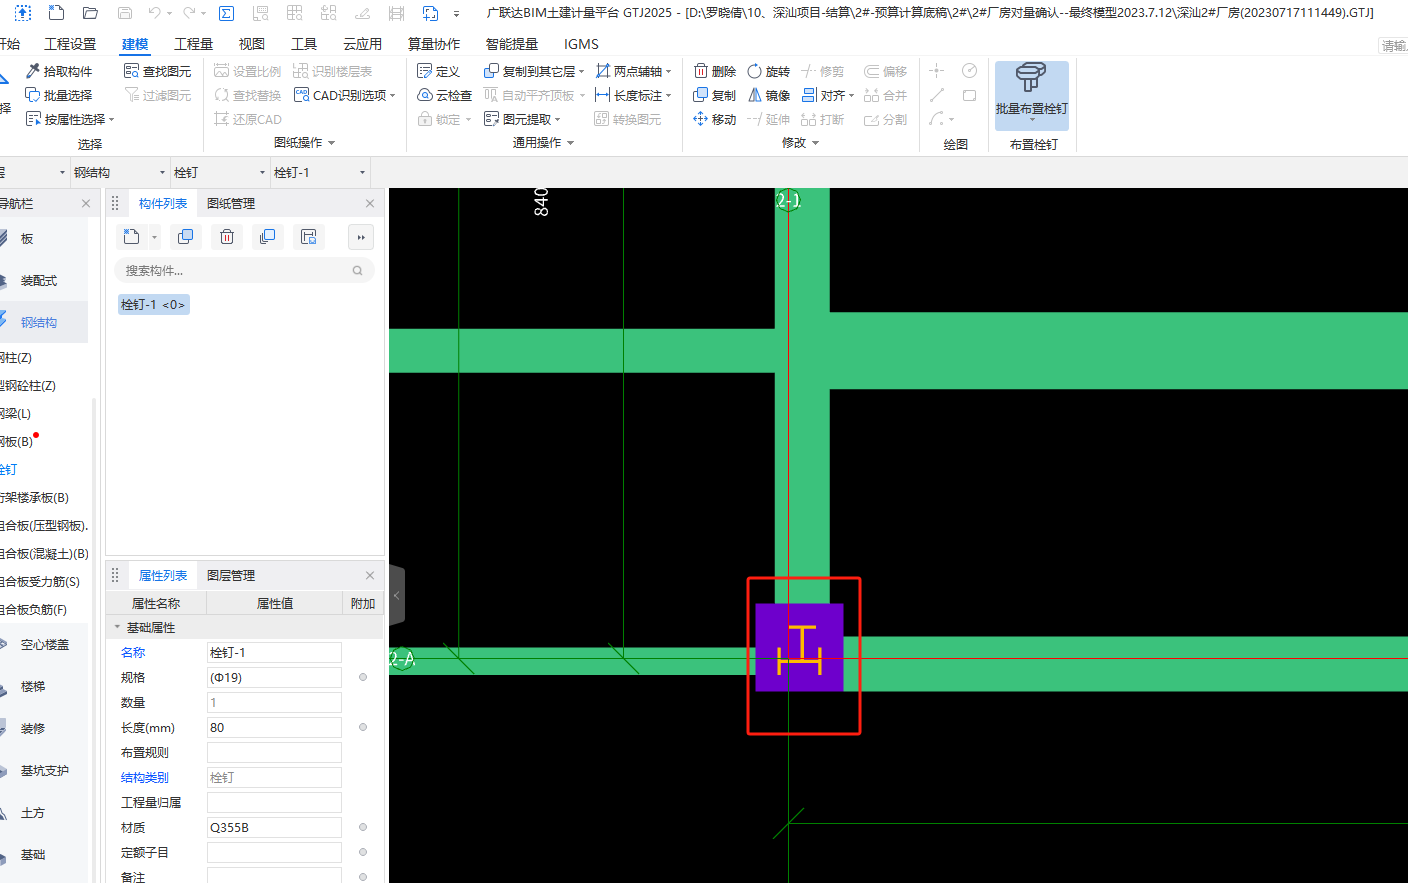Click the more arrows button in component list toolbar
This screenshot has width=1408, height=883.
[361, 237]
